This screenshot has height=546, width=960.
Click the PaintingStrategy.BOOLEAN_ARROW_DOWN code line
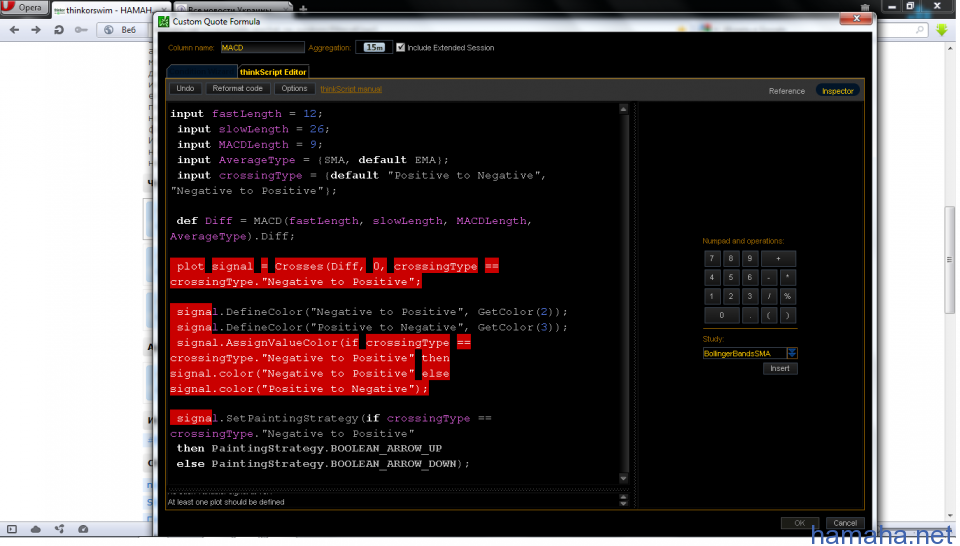323,464
